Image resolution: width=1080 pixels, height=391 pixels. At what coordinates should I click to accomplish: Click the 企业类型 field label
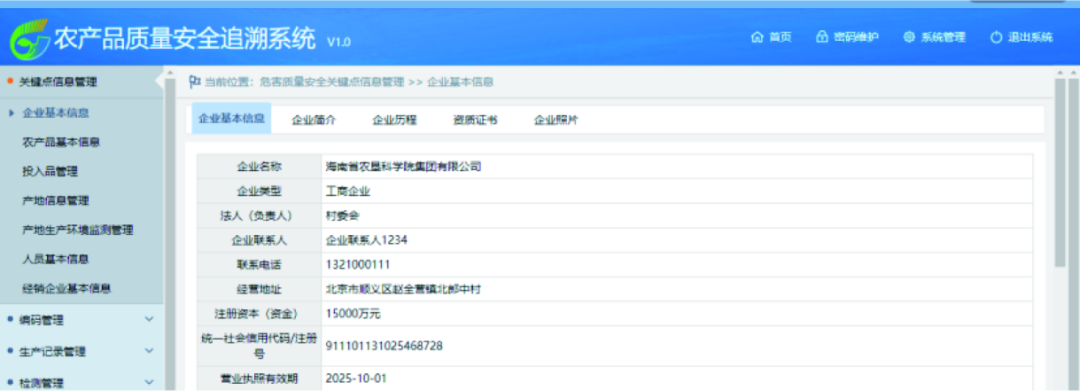click(x=259, y=191)
